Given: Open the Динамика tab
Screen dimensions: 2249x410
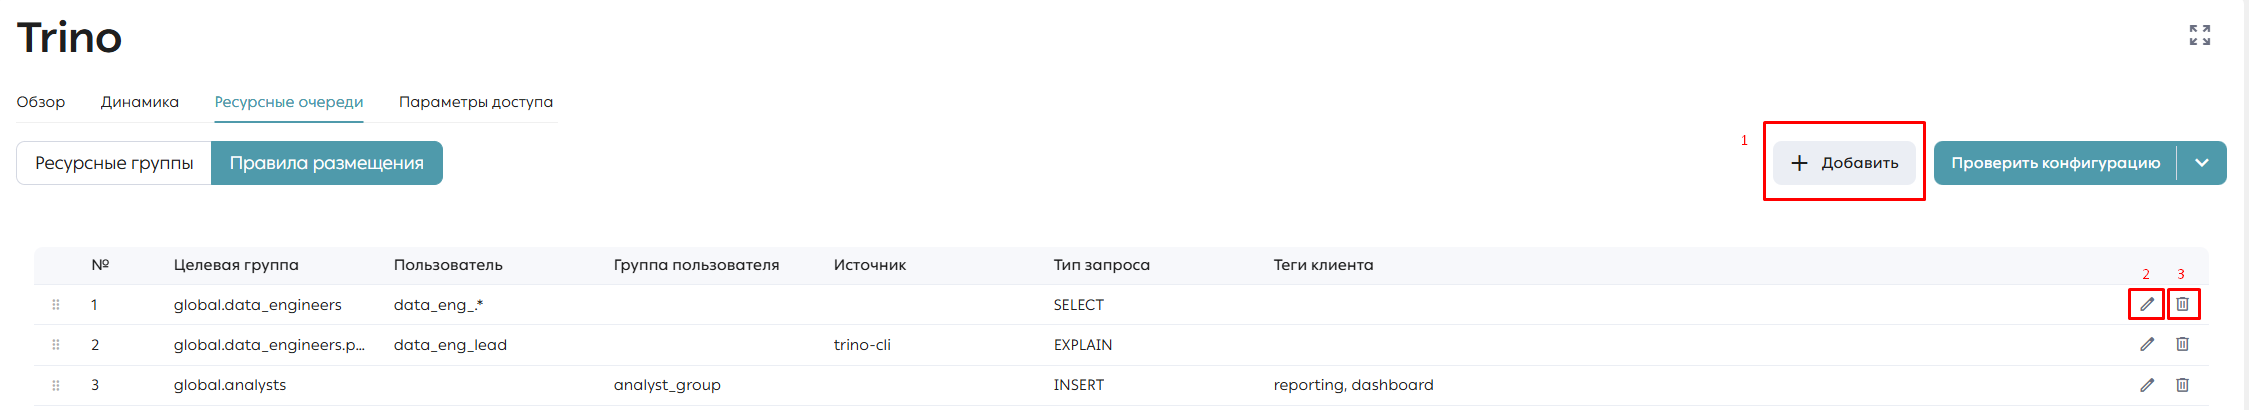Looking at the screenshot, I should (140, 102).
